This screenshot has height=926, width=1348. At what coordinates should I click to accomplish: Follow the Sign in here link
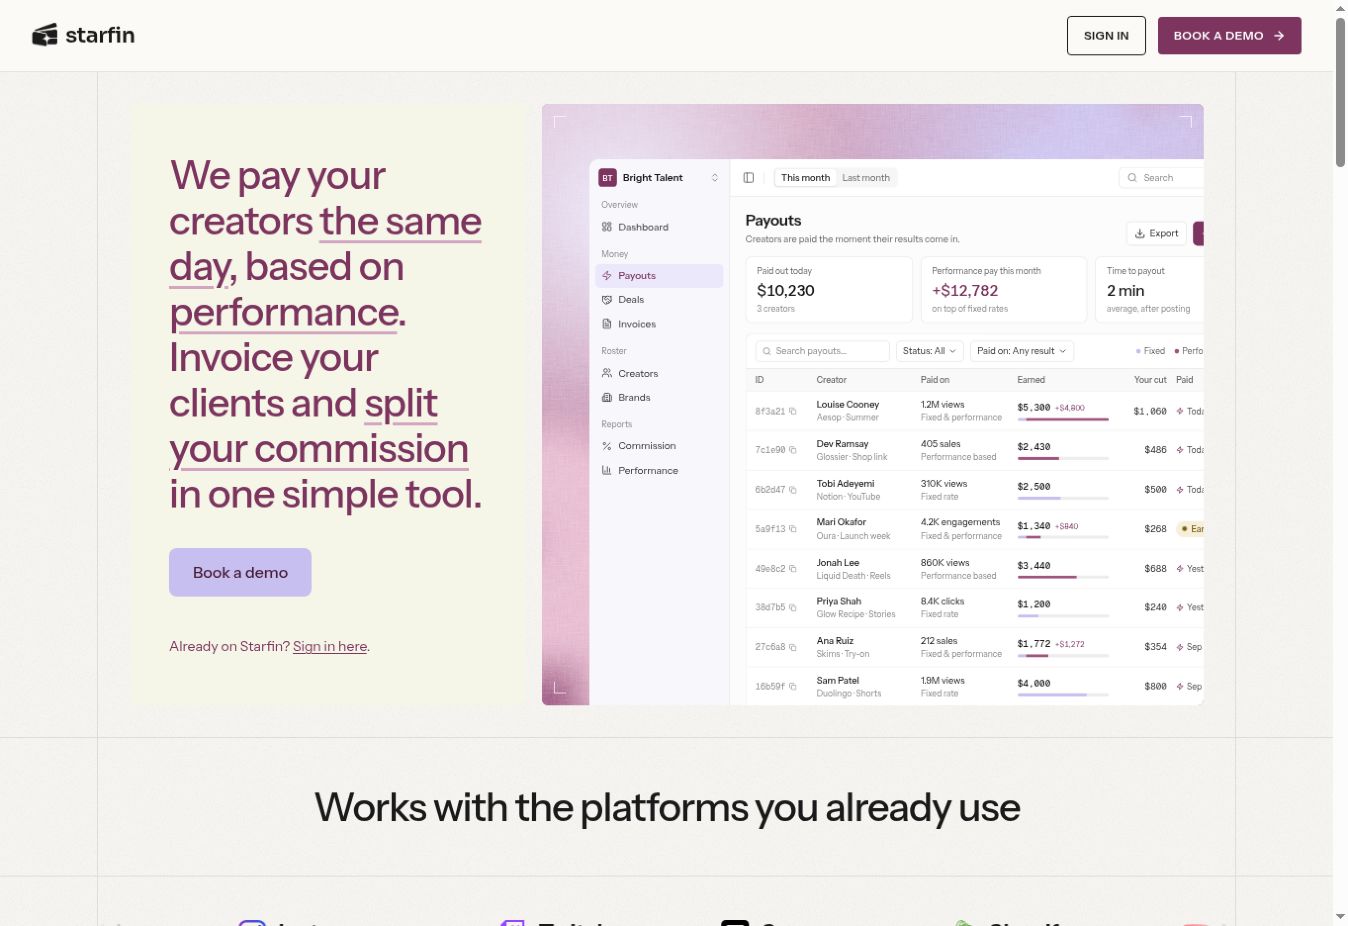330,647
